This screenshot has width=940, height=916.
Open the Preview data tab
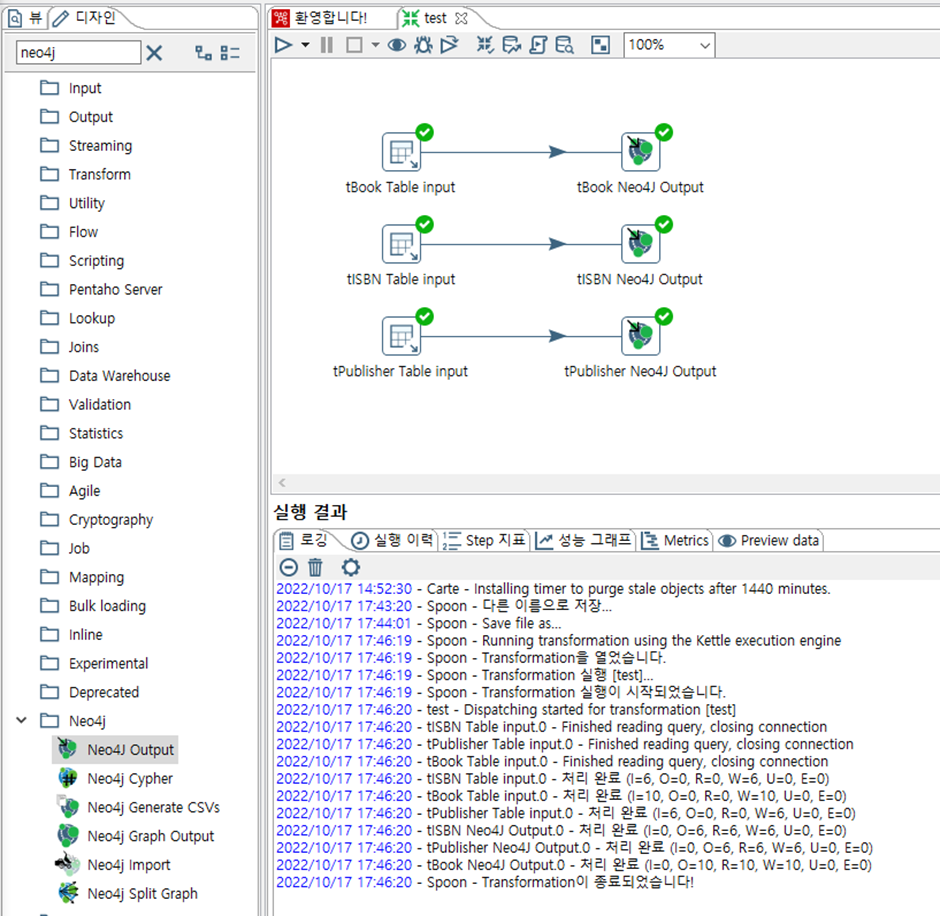tap(769, 541)
